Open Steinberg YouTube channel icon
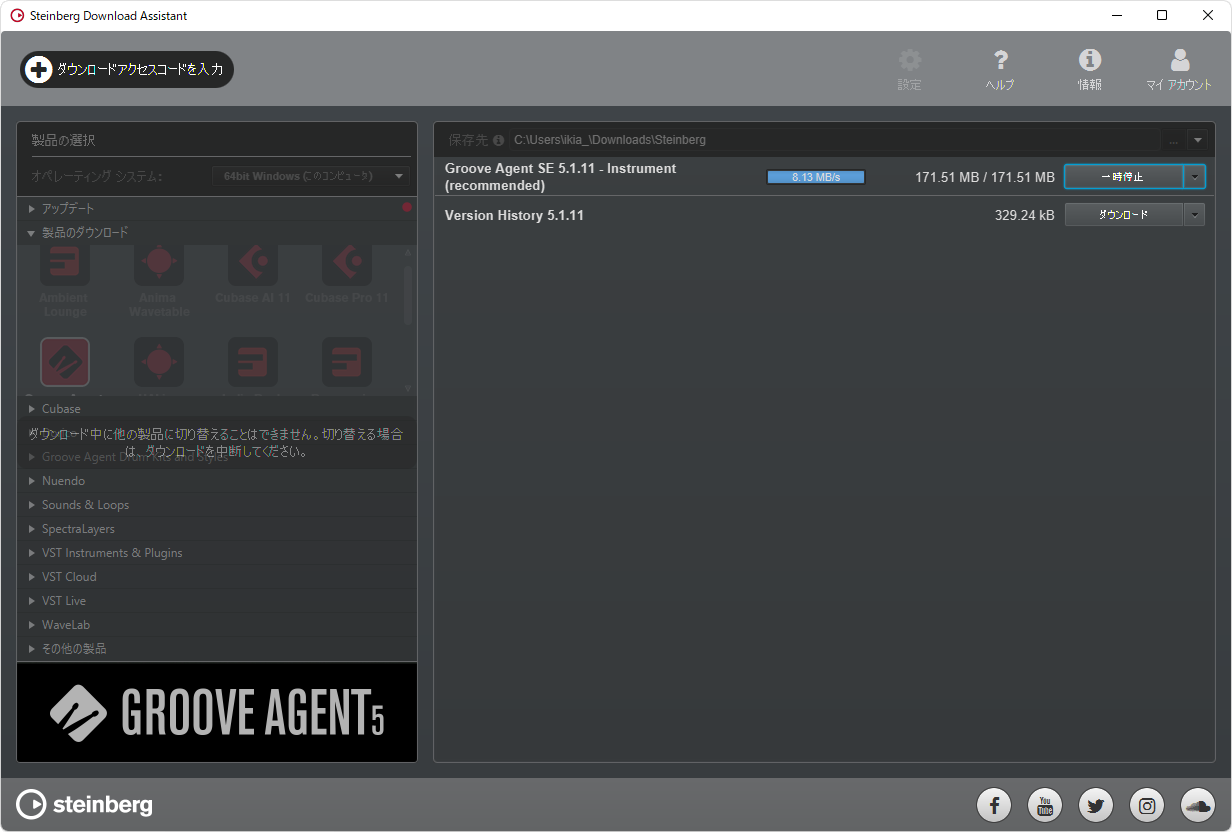This screenshot has height=832, width=1232. 1045,805
